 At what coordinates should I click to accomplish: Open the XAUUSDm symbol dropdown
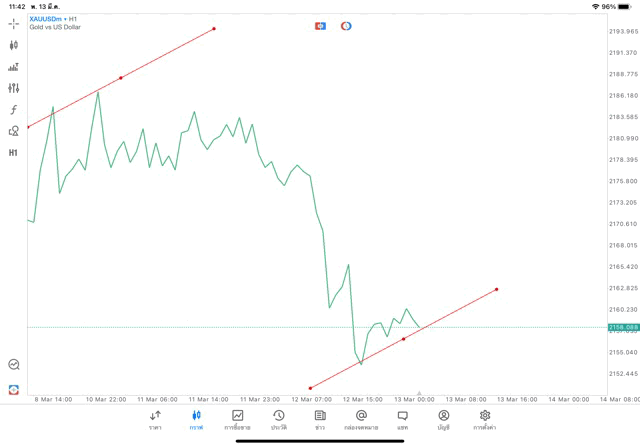48,19
